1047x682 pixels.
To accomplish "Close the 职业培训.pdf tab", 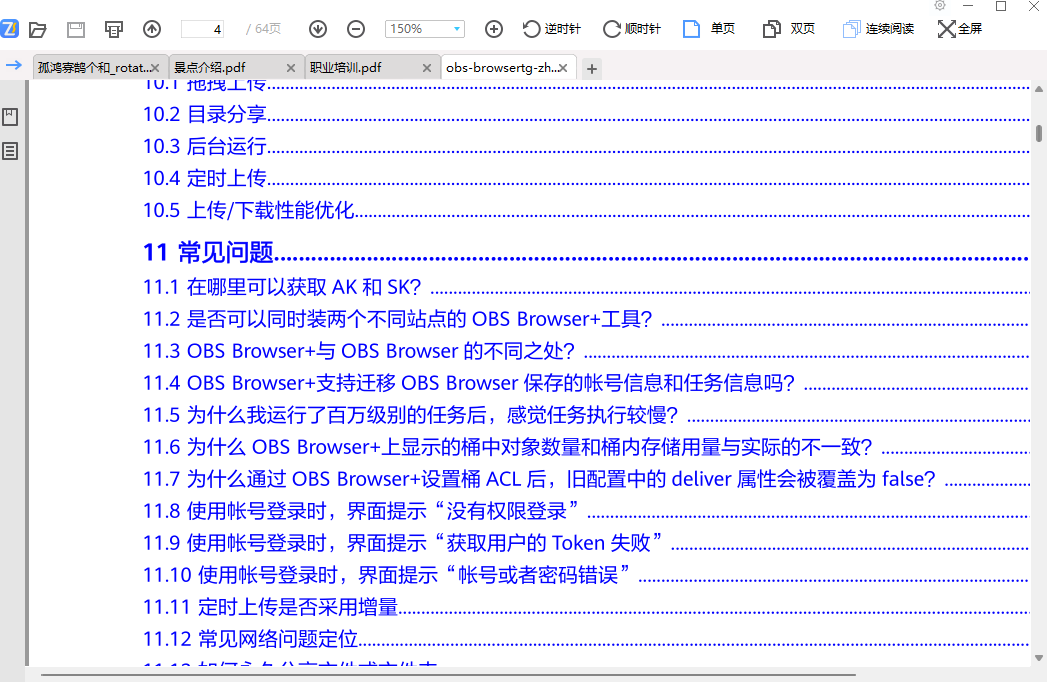I will coord(427,68).
